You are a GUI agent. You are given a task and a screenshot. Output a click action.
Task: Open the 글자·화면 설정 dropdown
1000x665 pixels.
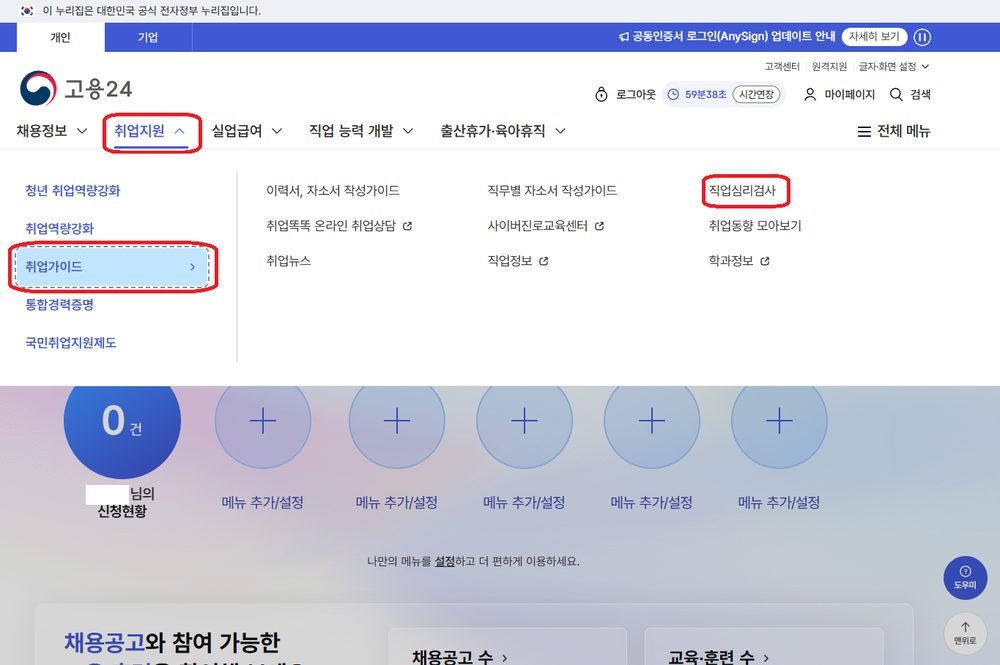(x=893, y=66)
